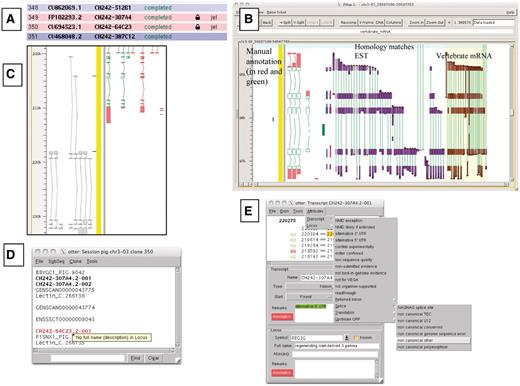Click Back button in ZMap toolbar
Image resolution: width=520 pixels, height=386 pixels.
click(267, 22)
